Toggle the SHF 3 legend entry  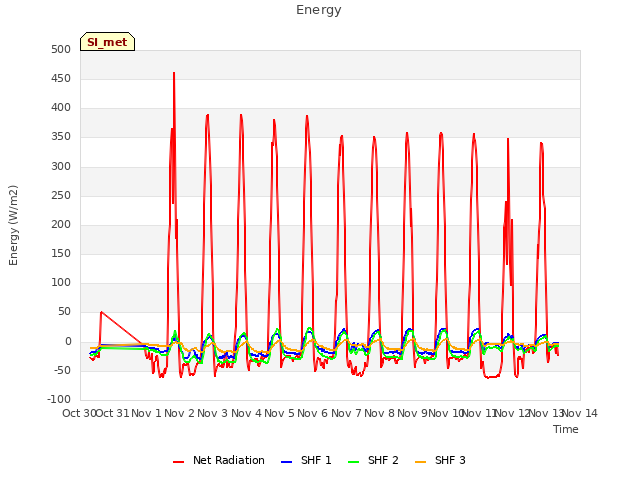tap(440, 460)
